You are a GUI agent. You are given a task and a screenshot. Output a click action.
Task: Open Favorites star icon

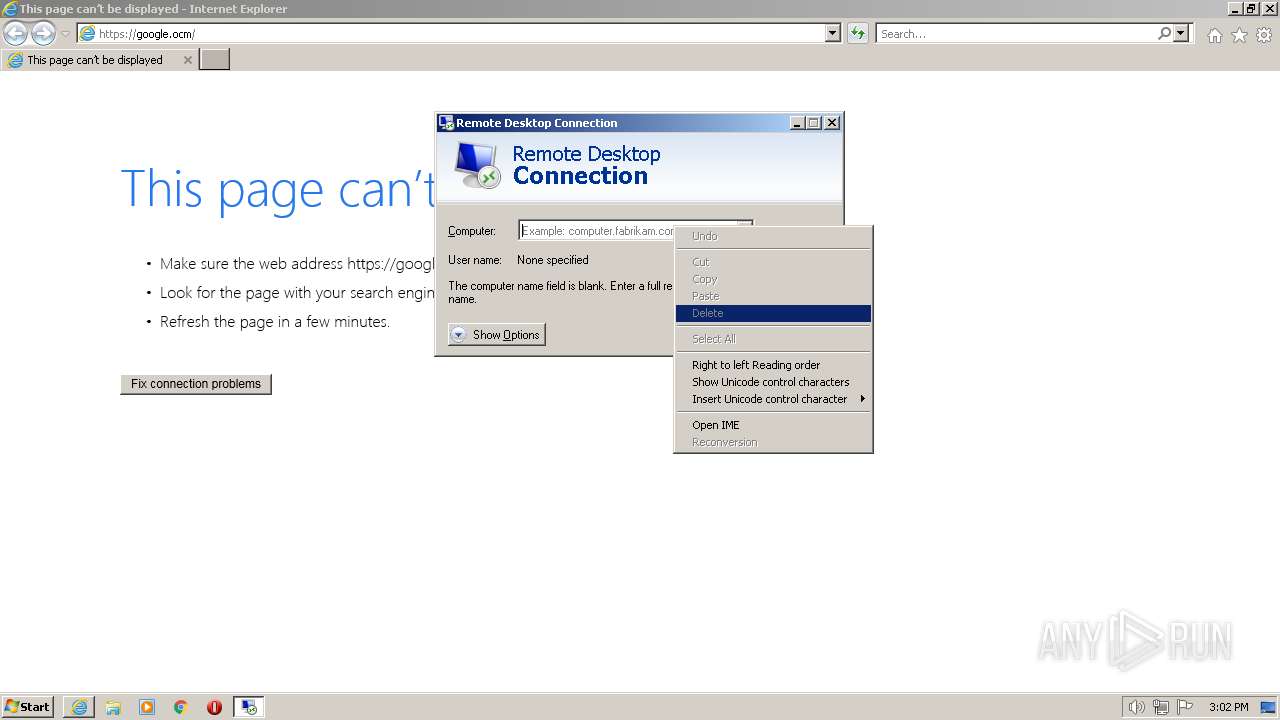1239,35
